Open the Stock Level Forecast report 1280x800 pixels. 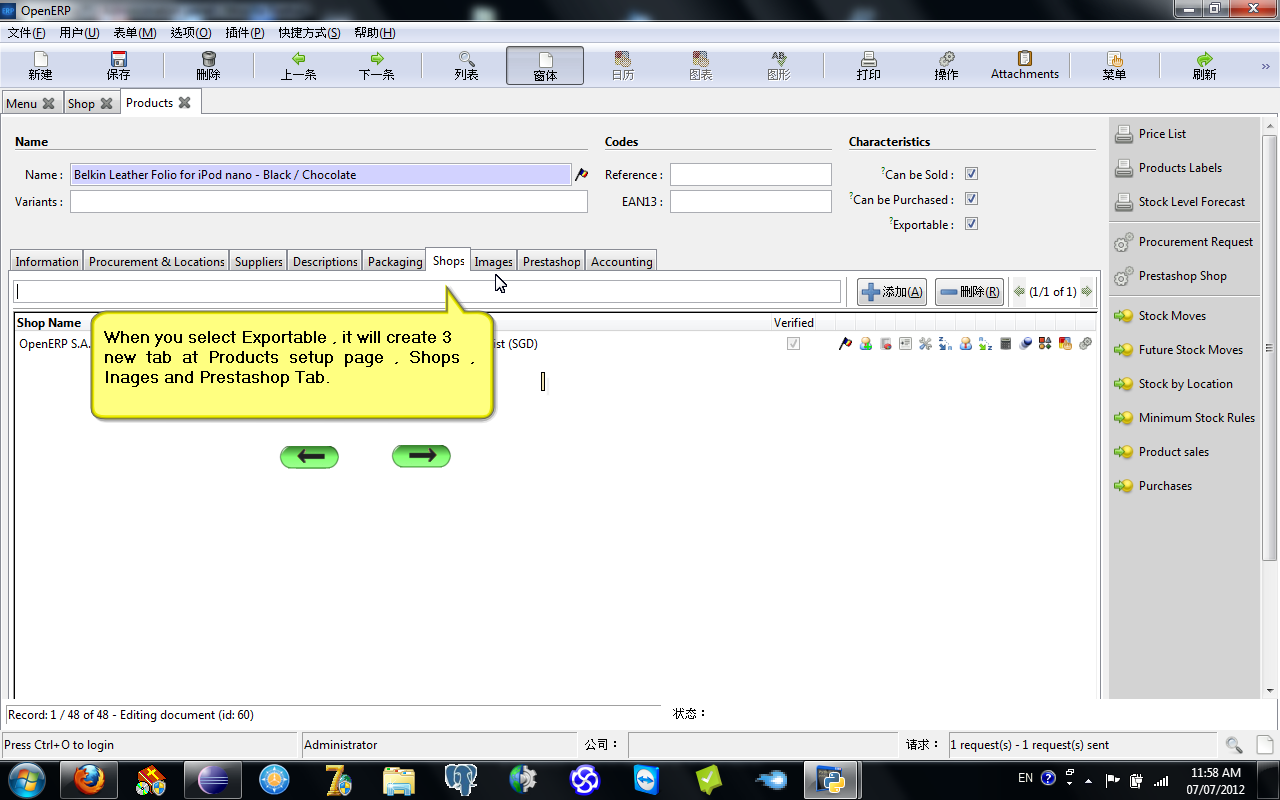[x=1192, y=202]
